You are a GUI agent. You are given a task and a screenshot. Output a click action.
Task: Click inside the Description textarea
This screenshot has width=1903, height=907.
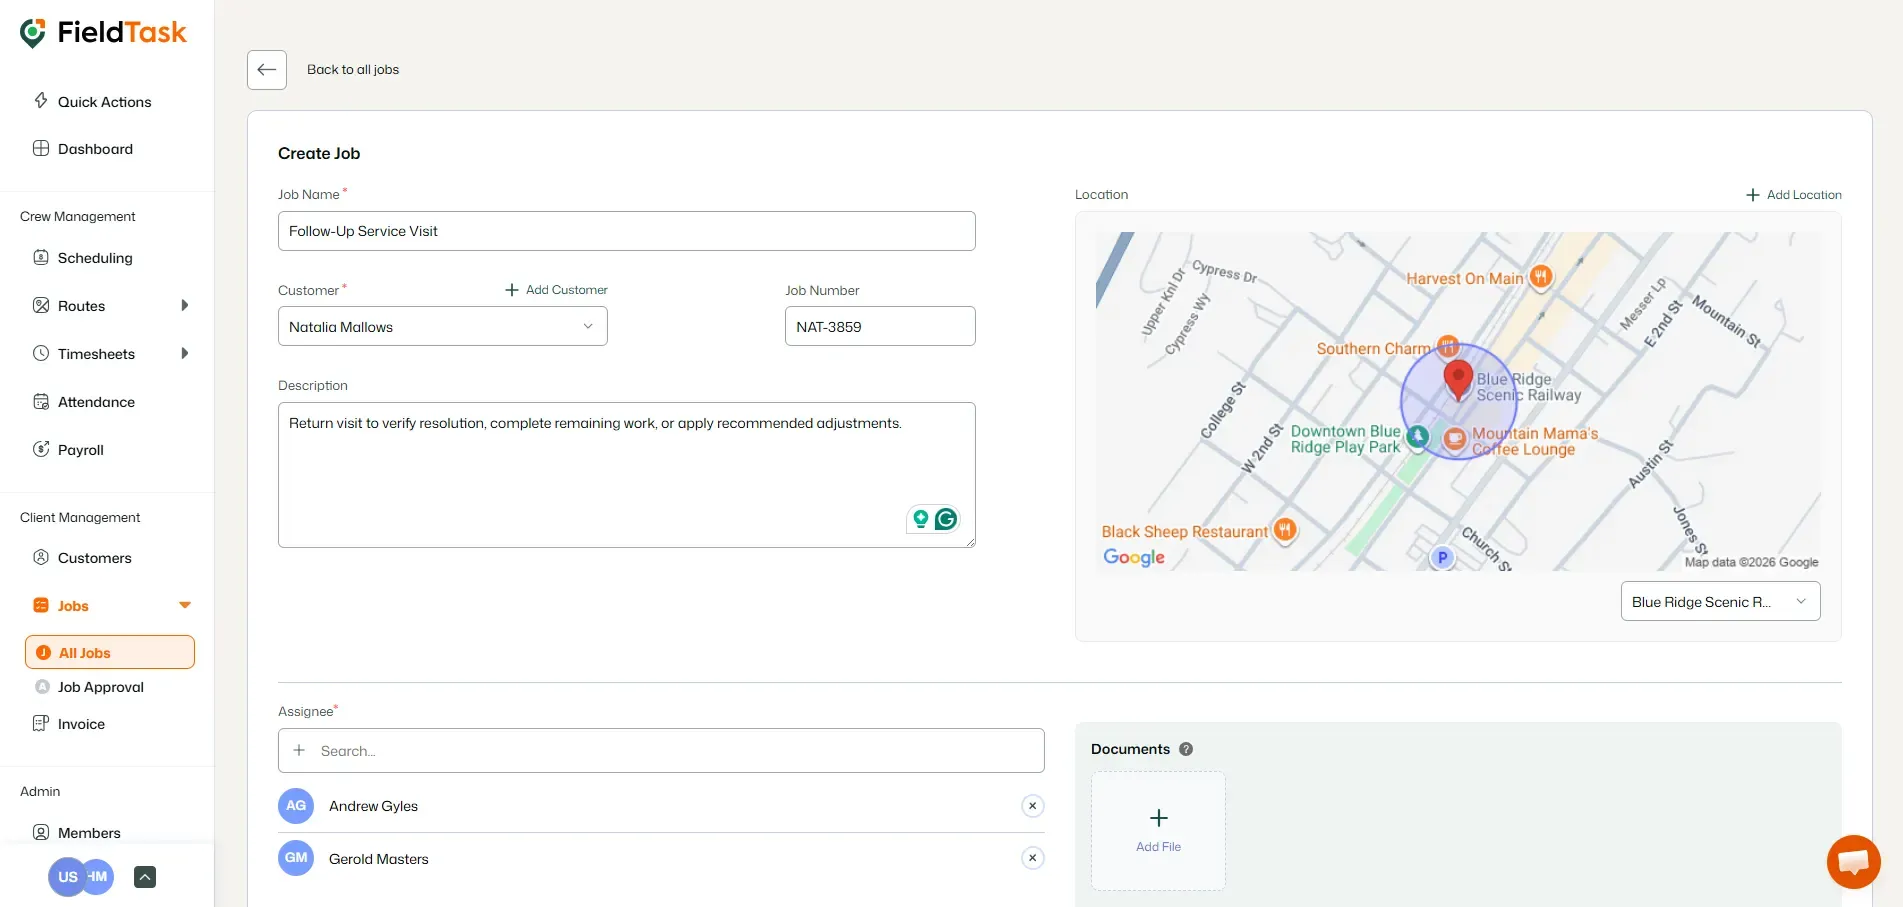coord(627,475)
